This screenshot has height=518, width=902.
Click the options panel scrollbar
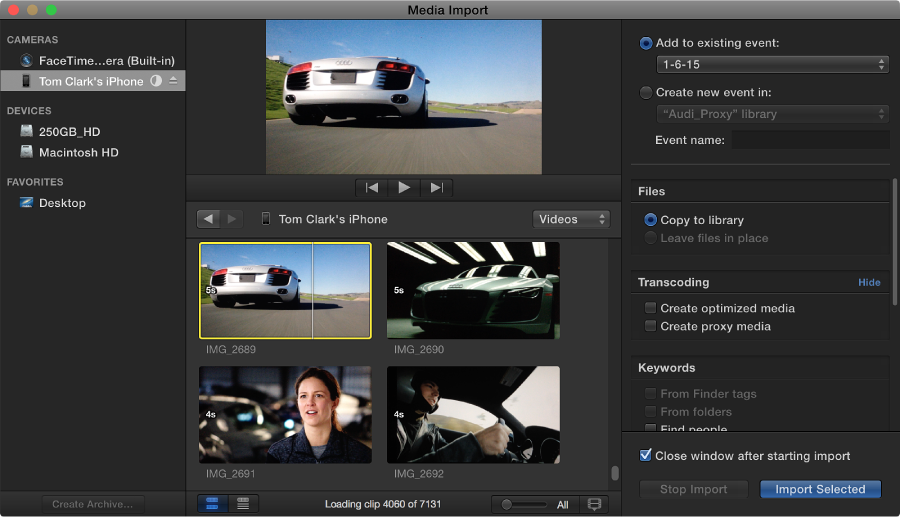(x=895, y=242)
